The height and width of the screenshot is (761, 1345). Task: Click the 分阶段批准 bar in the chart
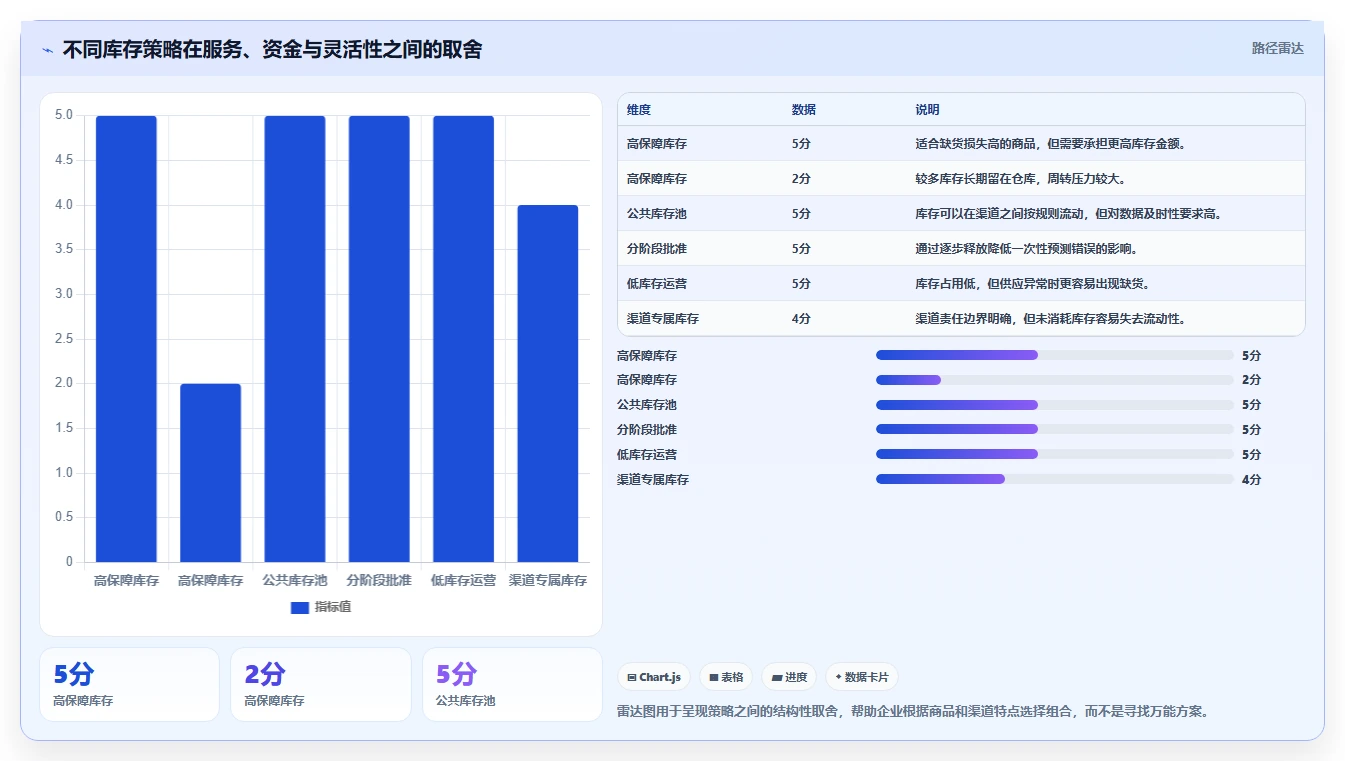tap(379, 339)
